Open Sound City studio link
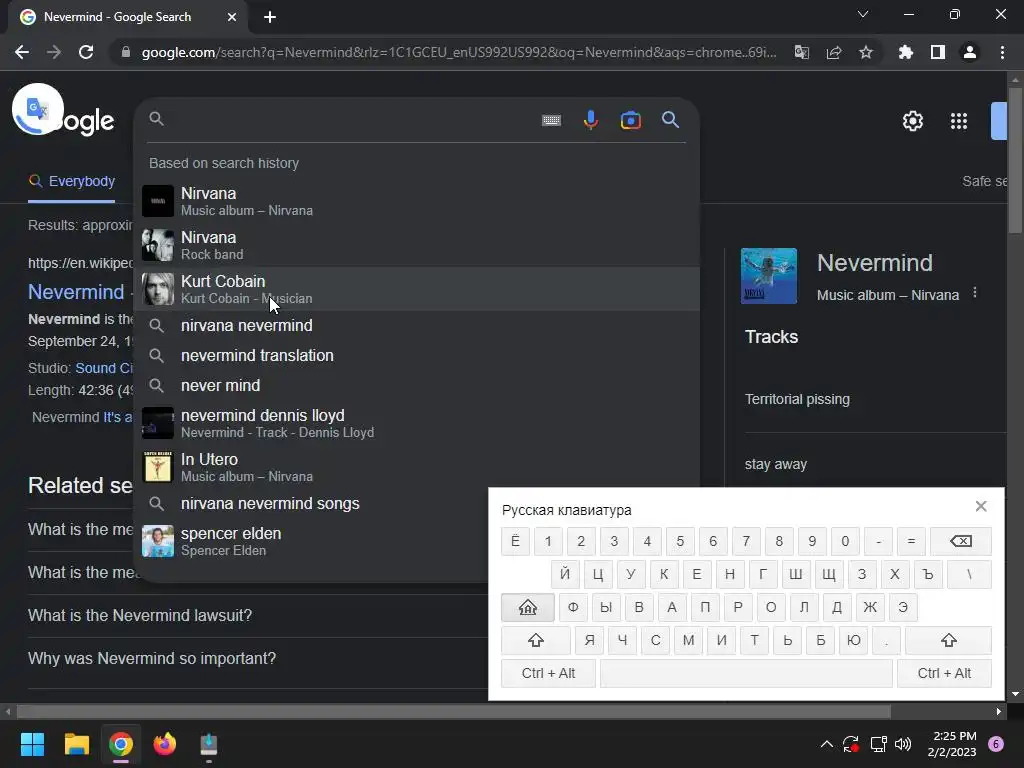This screenshot has width=1024, height=768. (104, 368)
